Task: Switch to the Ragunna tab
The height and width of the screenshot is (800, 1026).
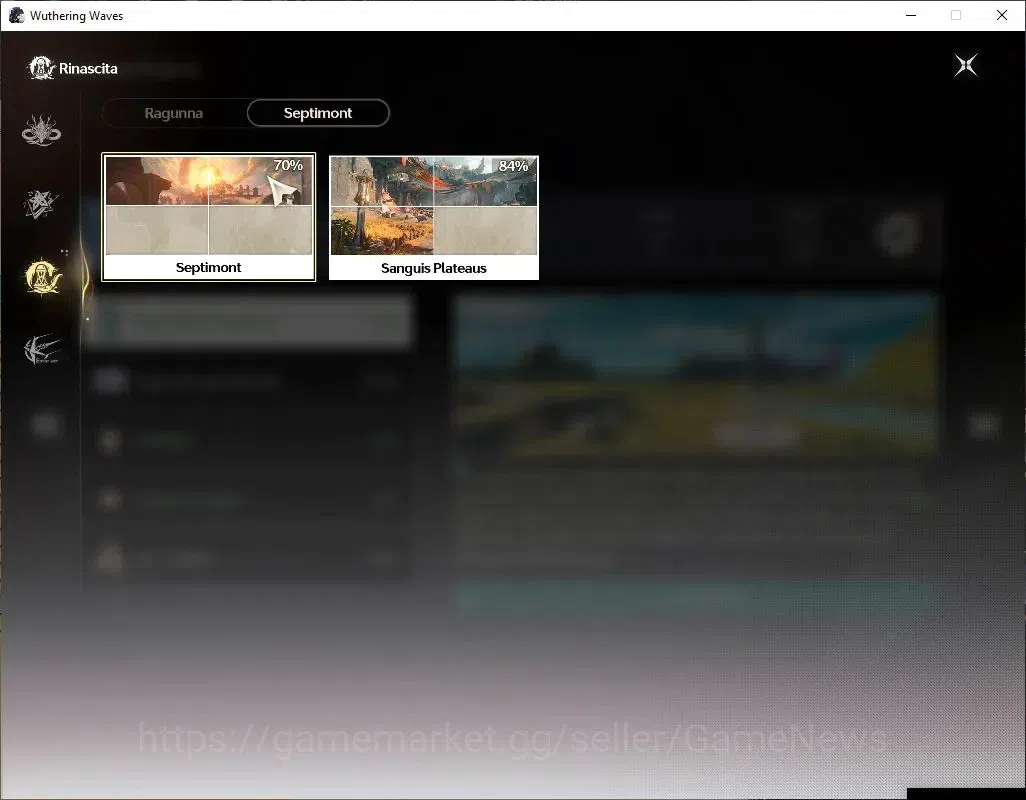Action: click(x=173, y=113)
